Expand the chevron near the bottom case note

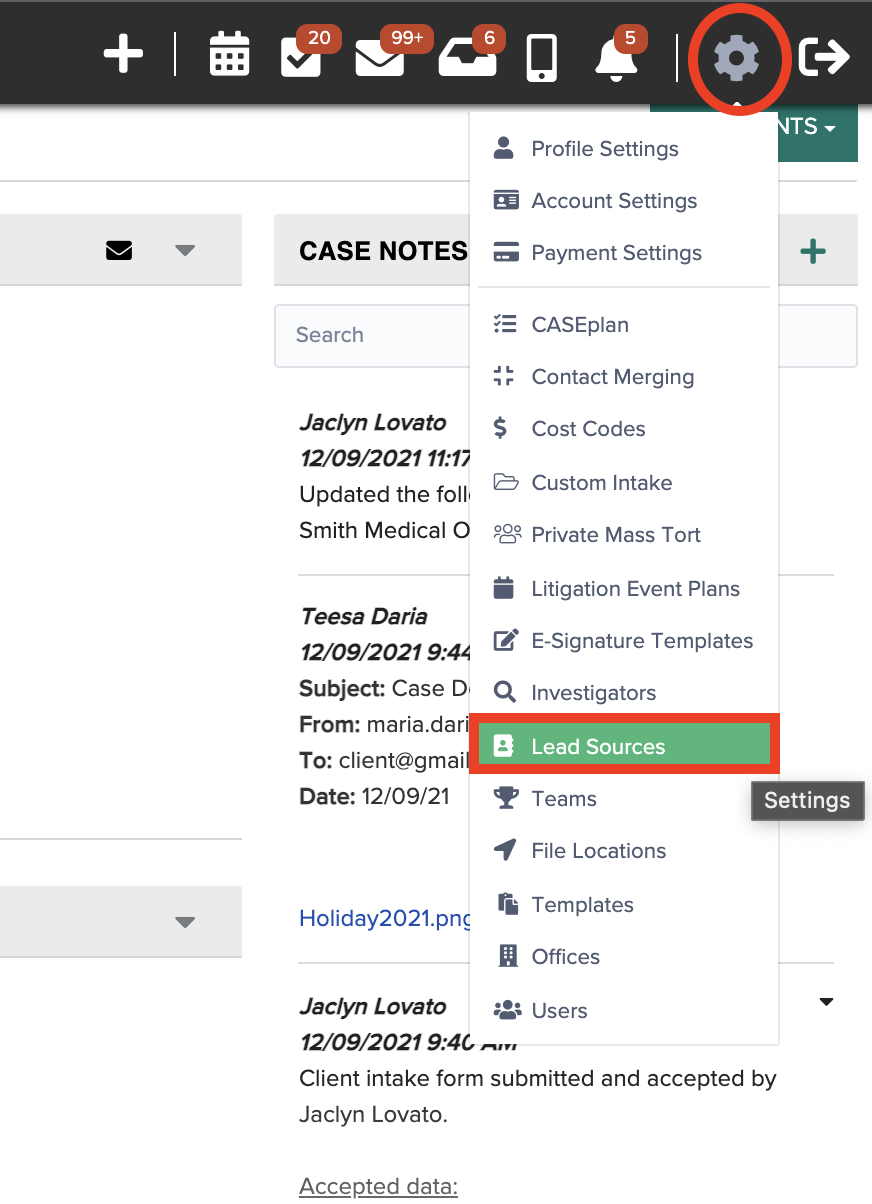826,1001
